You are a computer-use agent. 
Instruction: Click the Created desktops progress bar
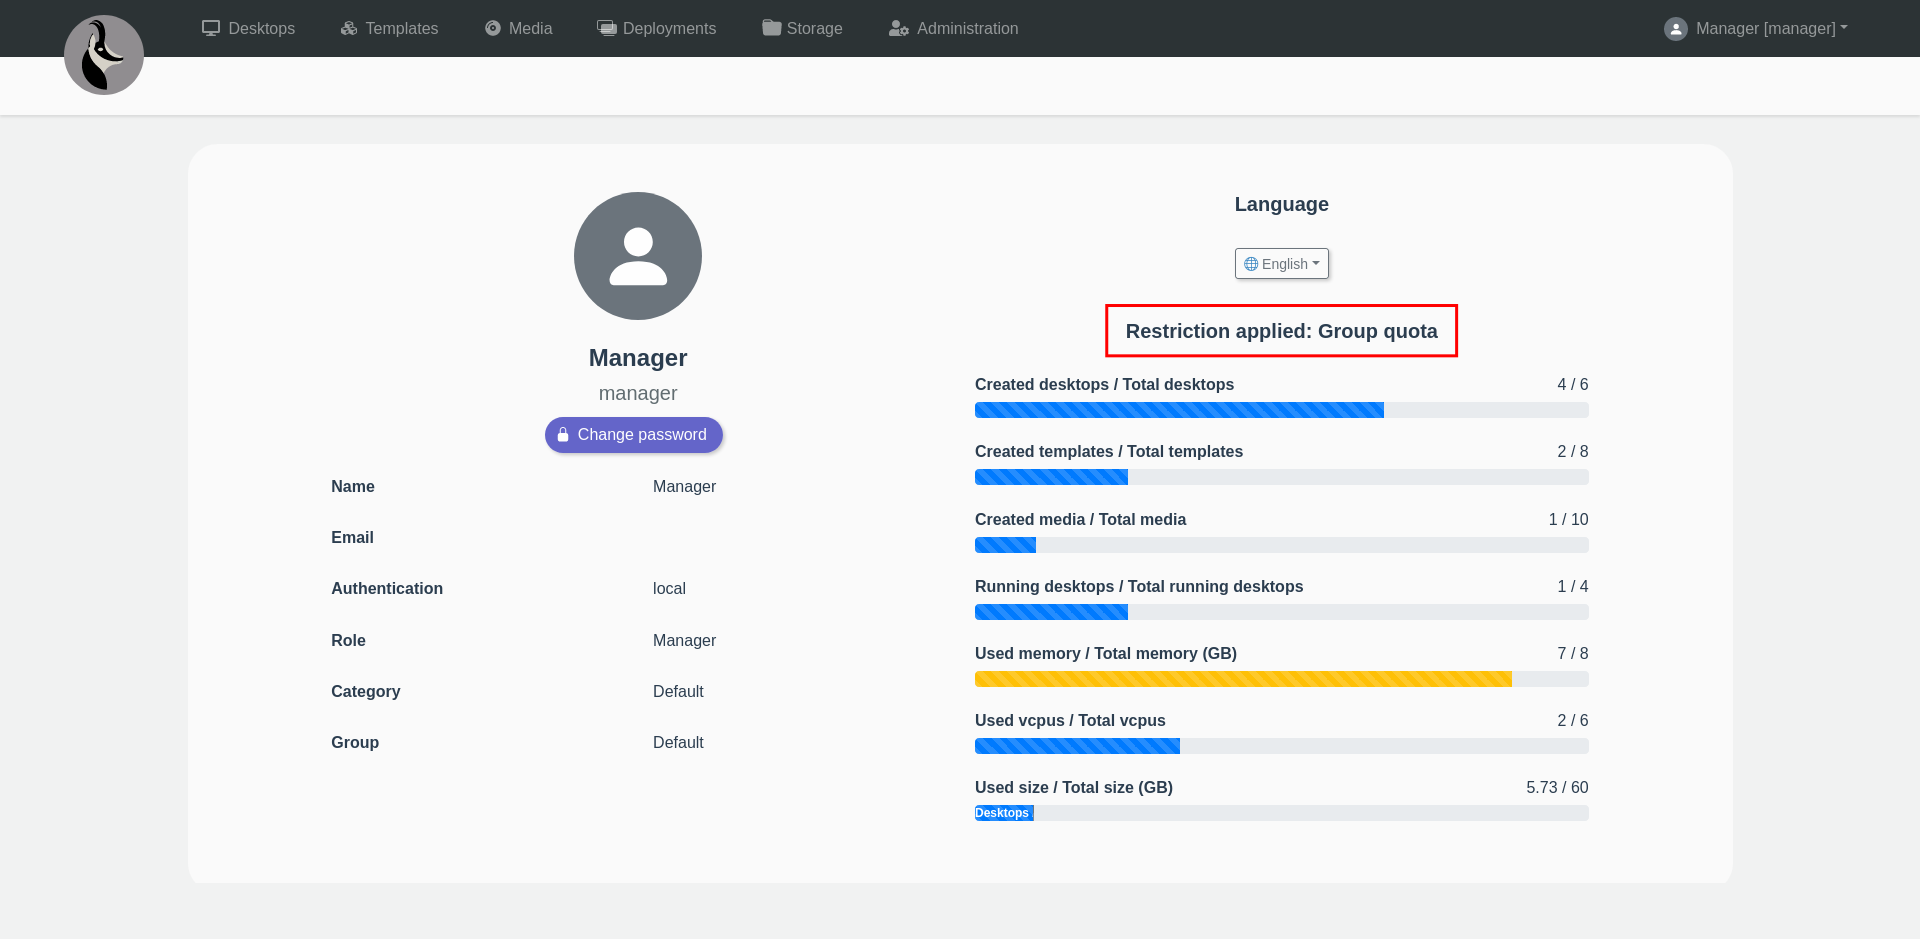[x=1281, y=410]
